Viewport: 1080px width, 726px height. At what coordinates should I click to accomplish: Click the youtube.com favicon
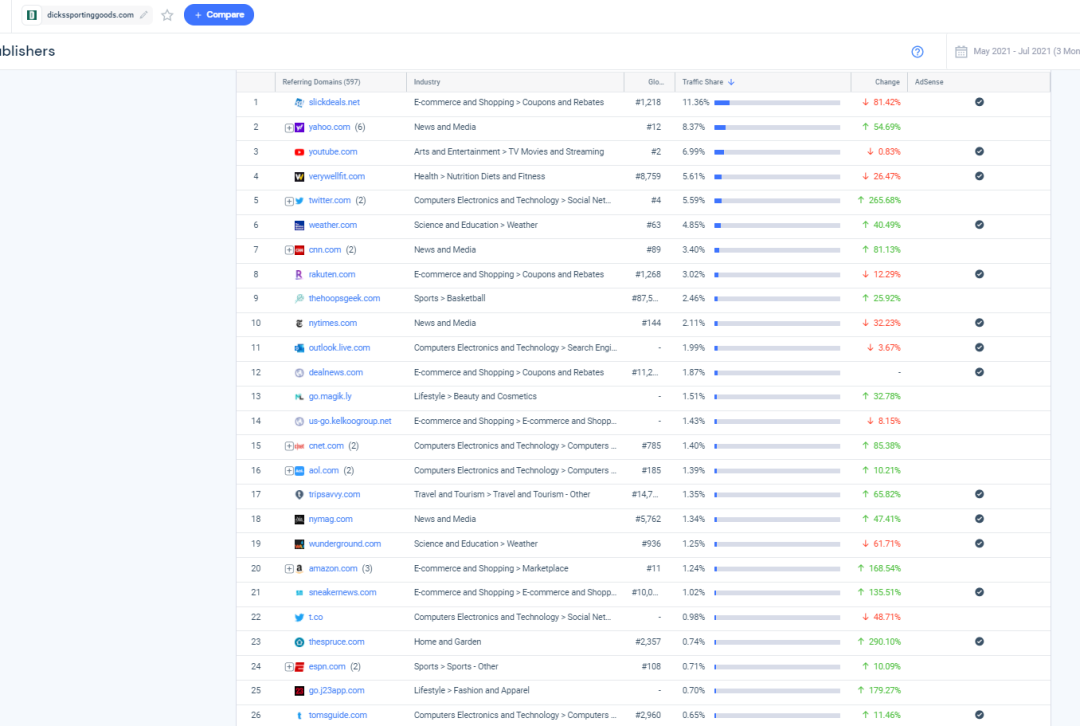coord(299,152)
